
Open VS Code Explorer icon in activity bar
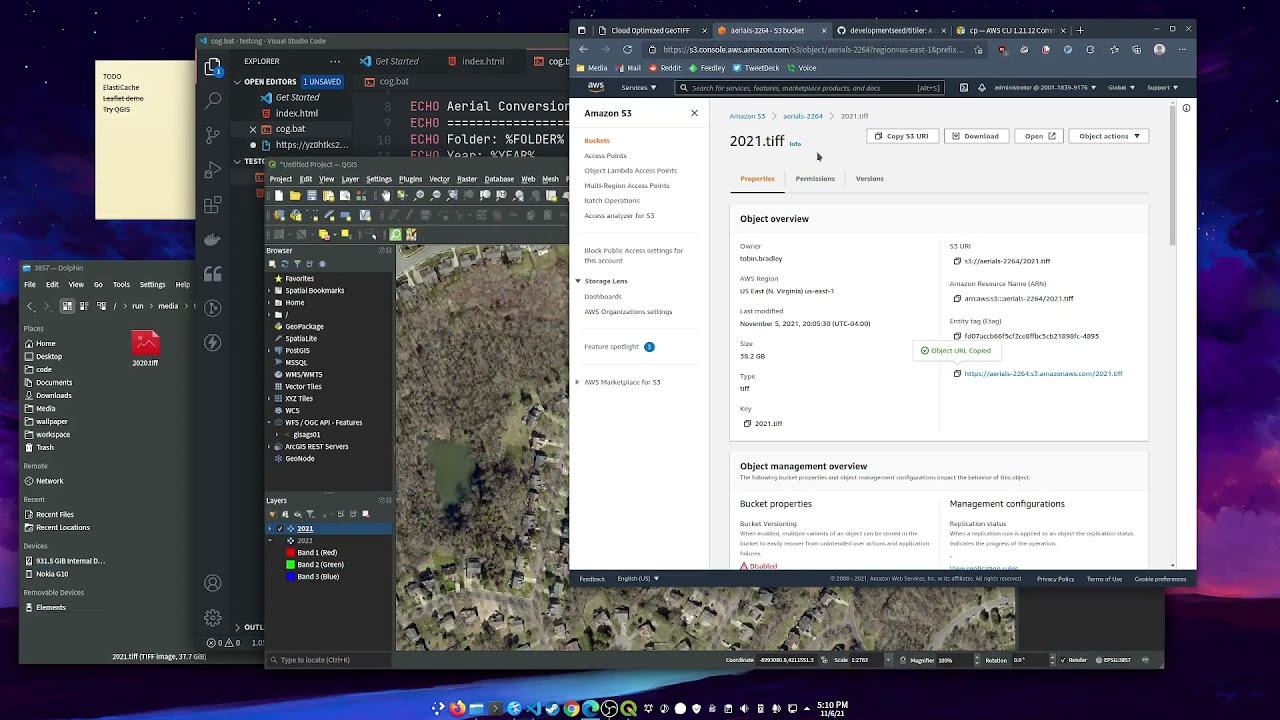pos(212,68)
